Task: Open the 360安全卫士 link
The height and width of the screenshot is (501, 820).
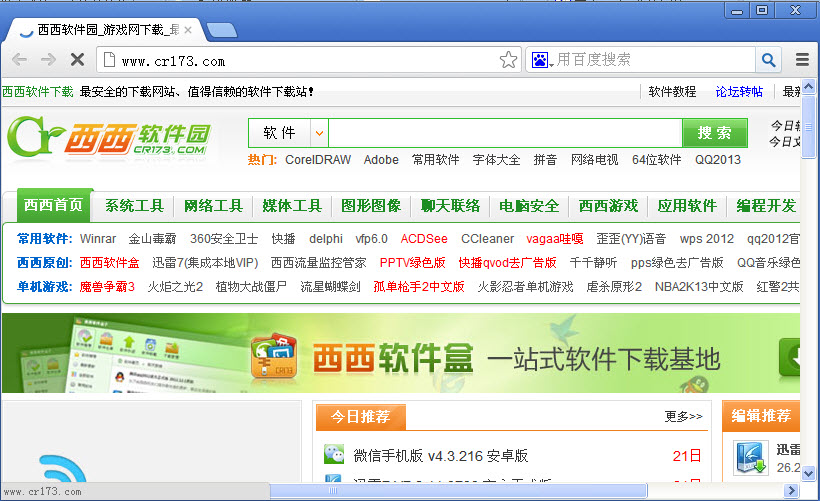Action: click(224, 238)
